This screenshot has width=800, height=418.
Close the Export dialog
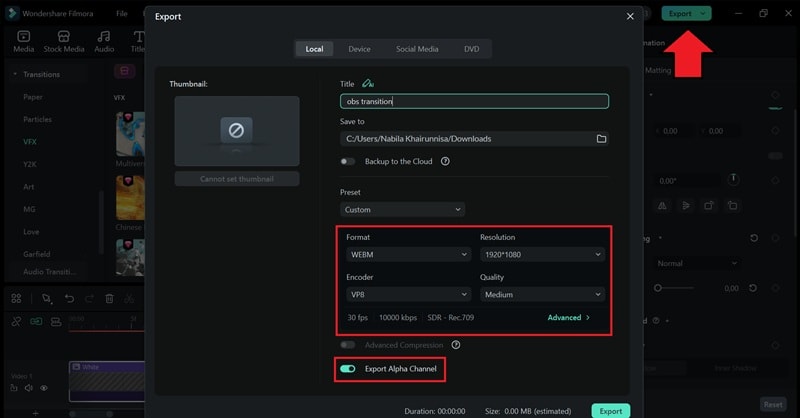(x=630, y=16)
